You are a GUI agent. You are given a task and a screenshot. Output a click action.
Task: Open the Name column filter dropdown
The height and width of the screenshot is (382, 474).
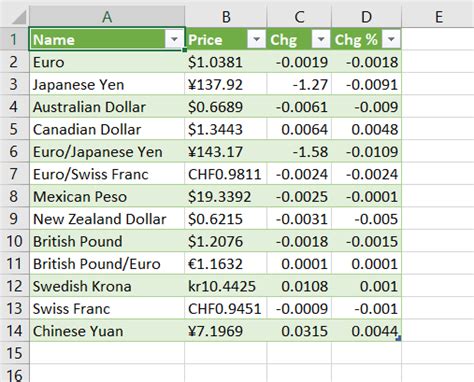(x=174, y=40)
